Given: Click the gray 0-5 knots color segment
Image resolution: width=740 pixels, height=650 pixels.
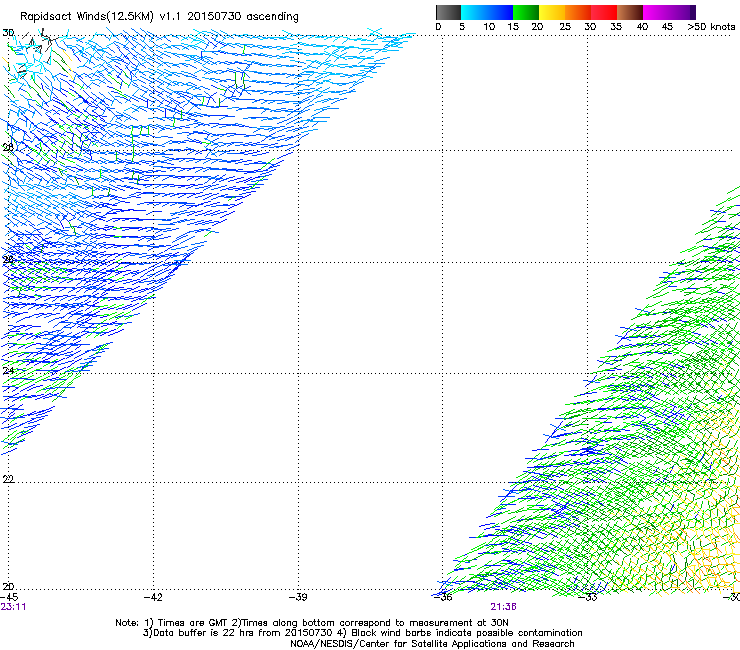Looking at the screenshot, I should (x=448, y=12).
